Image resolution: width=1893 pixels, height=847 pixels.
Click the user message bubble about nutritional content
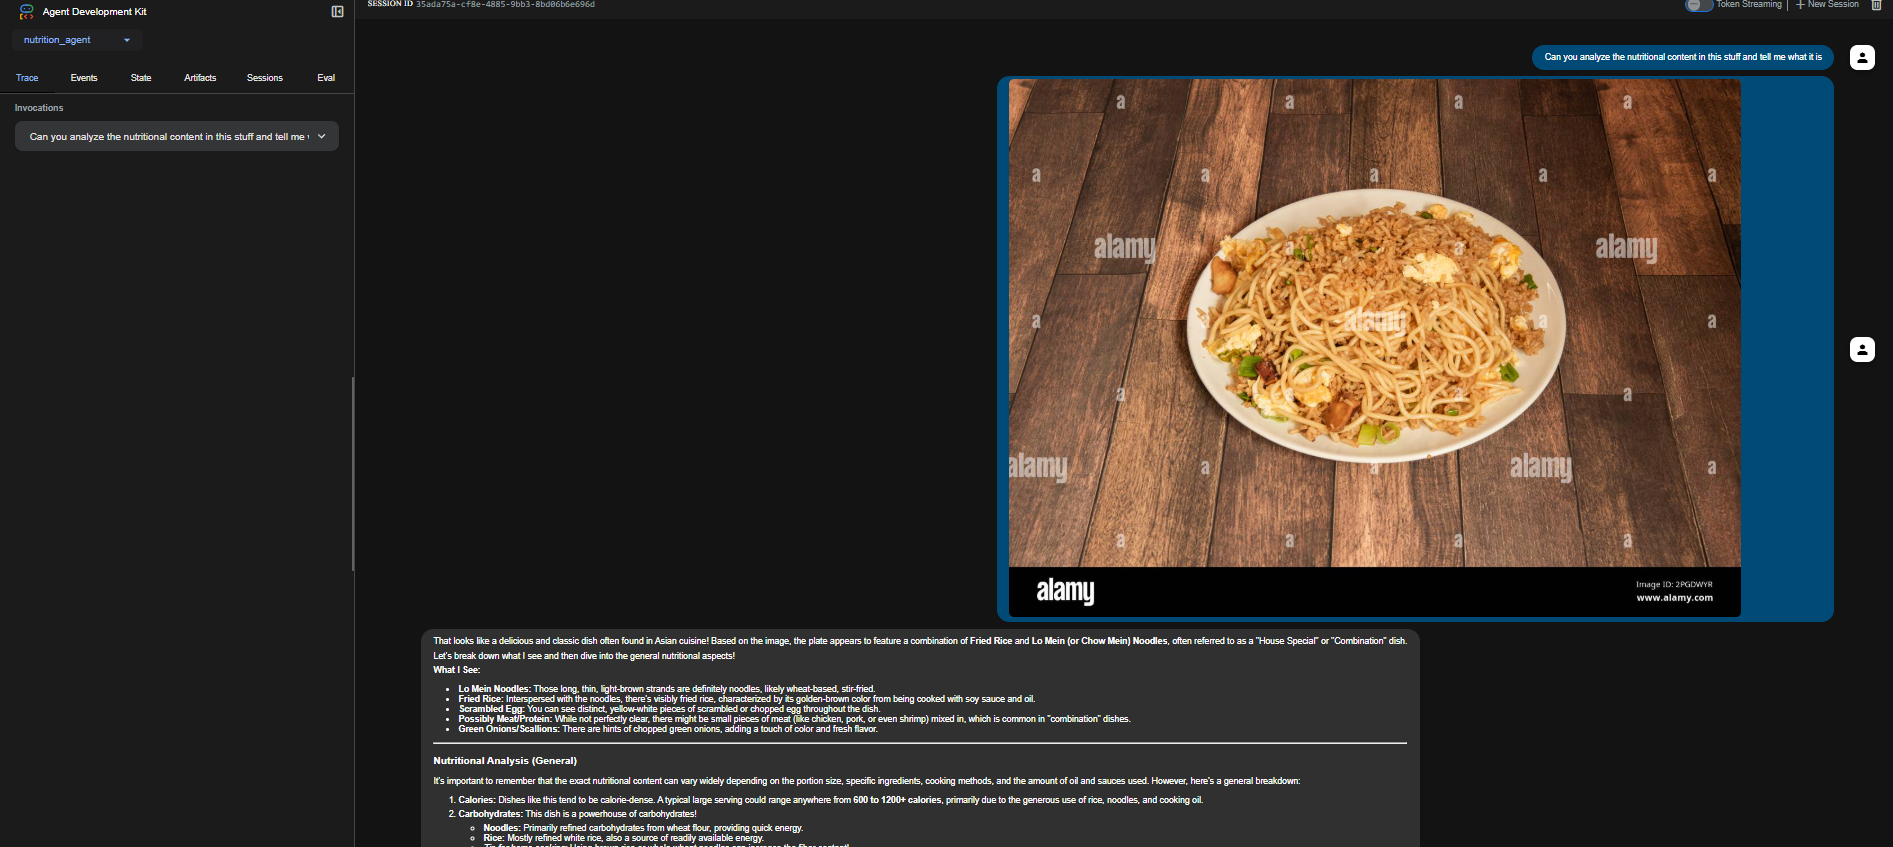(1683, 57)
